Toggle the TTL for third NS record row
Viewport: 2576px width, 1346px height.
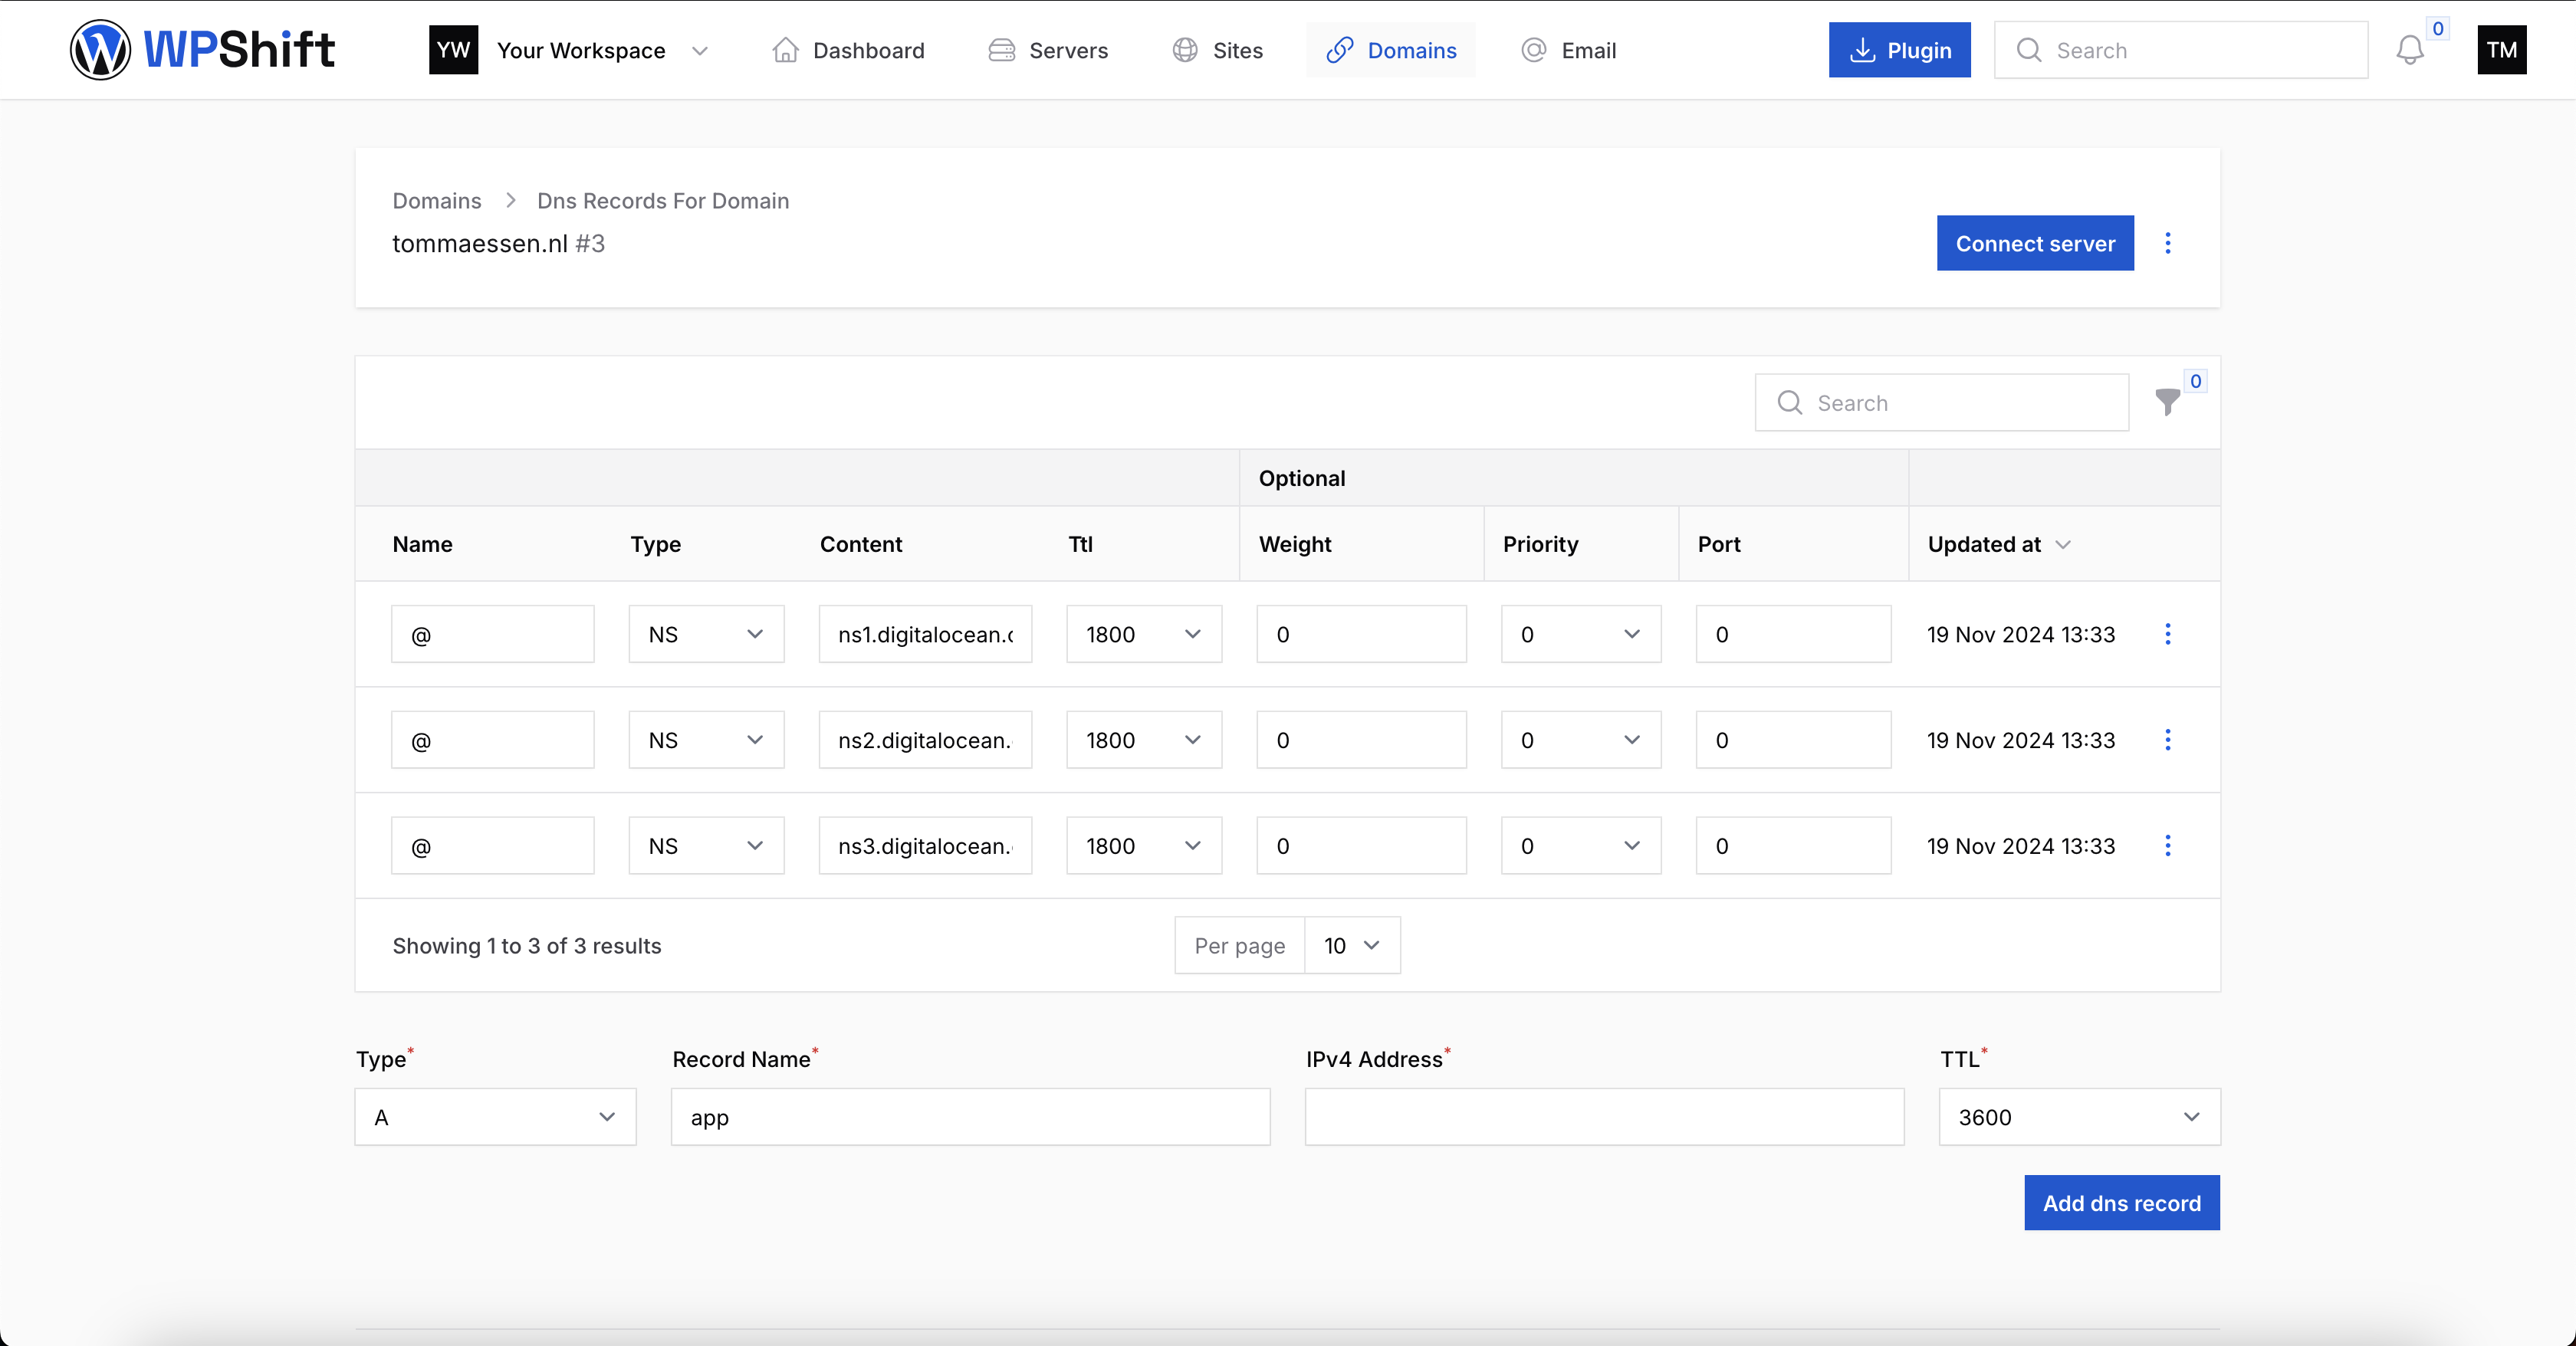pos(1193,845)
